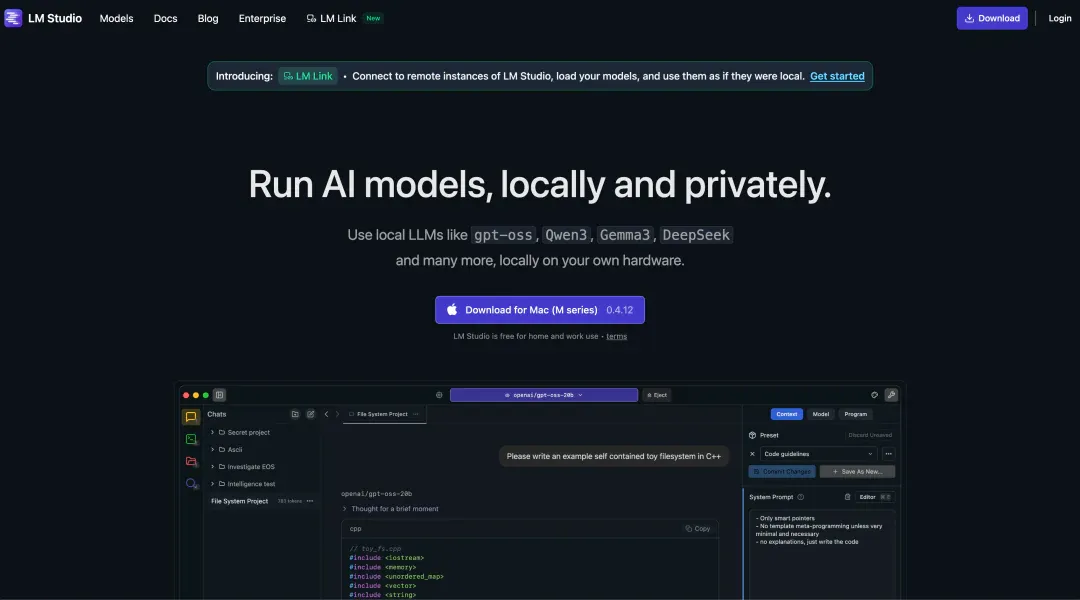Select the green Developer terminal icon
The image size is (1080, 600).
(191, 439)
